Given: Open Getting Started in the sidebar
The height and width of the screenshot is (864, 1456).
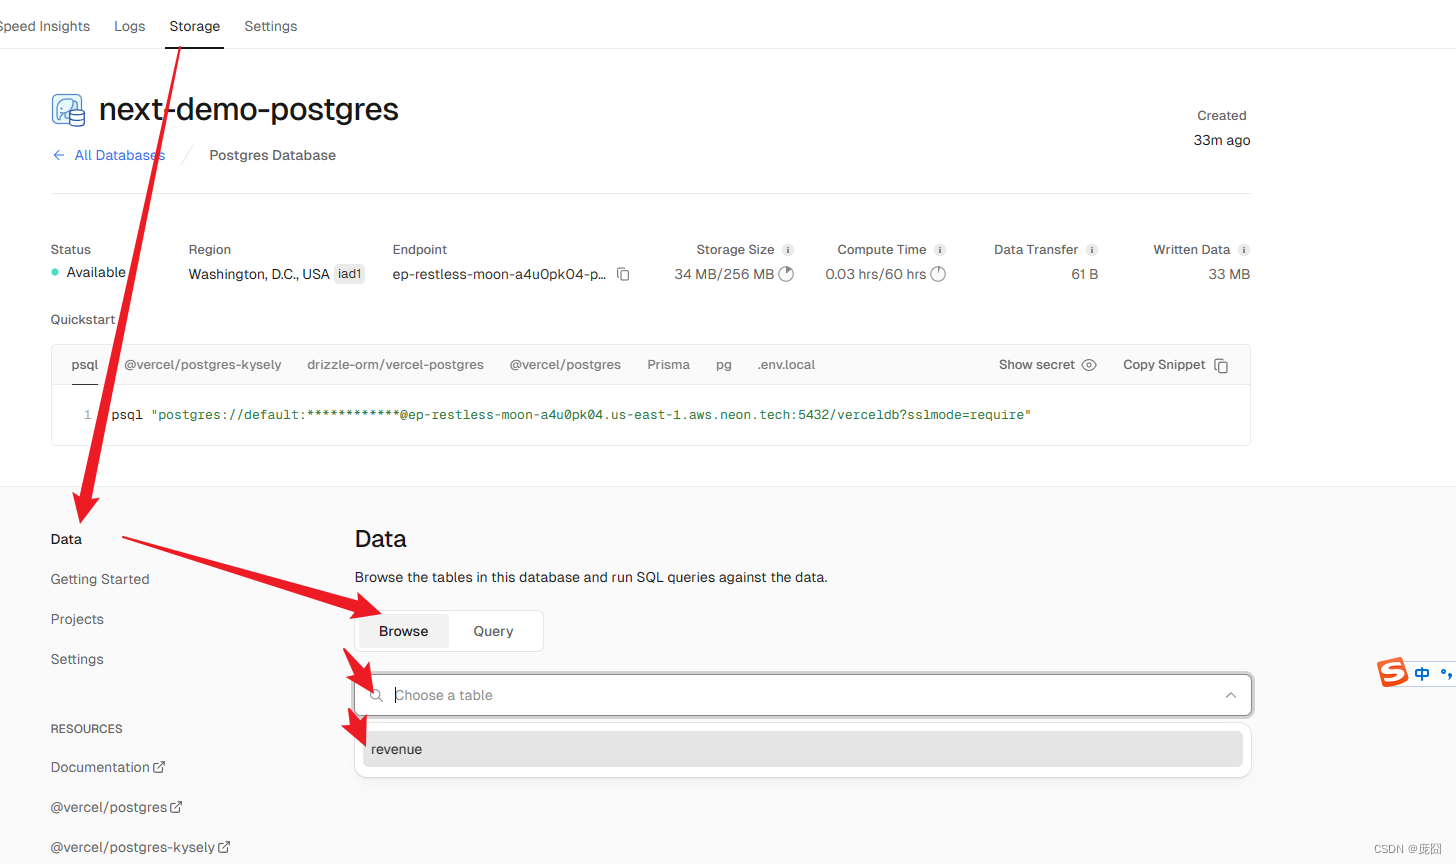Looking at the screenshot, I should click(100, 579).
